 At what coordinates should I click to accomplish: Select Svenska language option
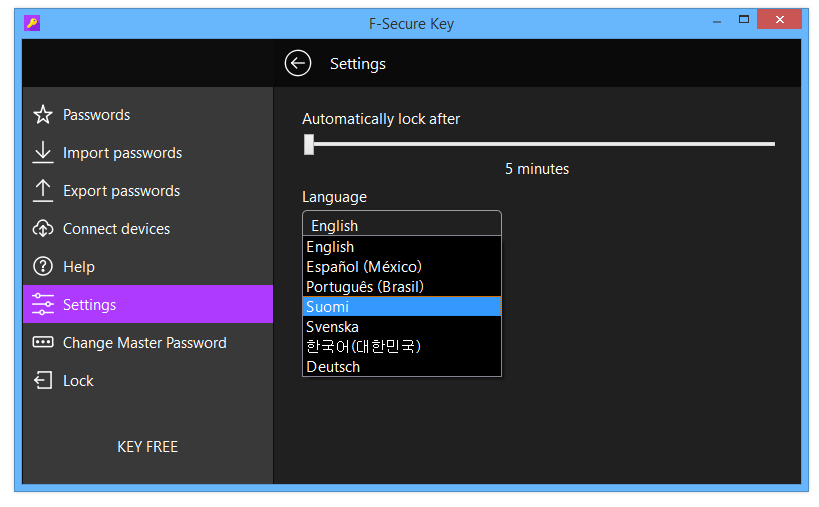coord(402,326)
